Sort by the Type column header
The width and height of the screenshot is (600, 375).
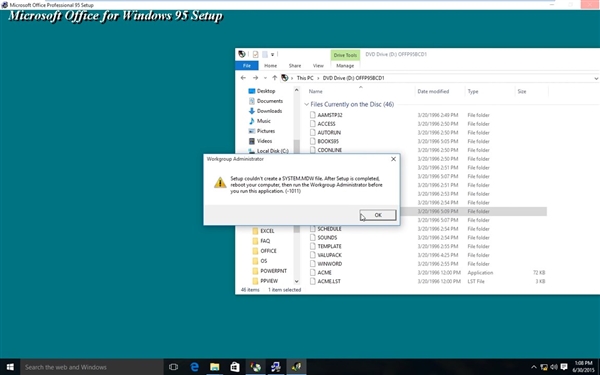473,91
